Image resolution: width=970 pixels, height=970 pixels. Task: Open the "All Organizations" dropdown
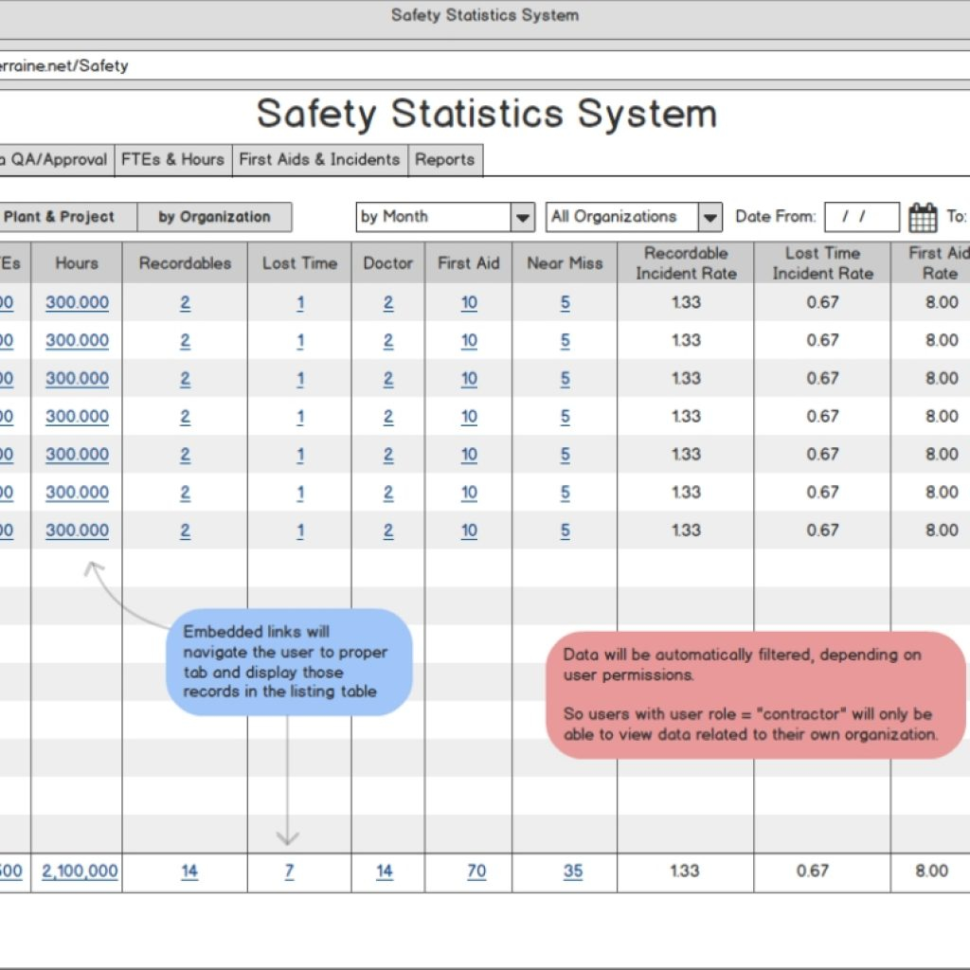point(620,216)
